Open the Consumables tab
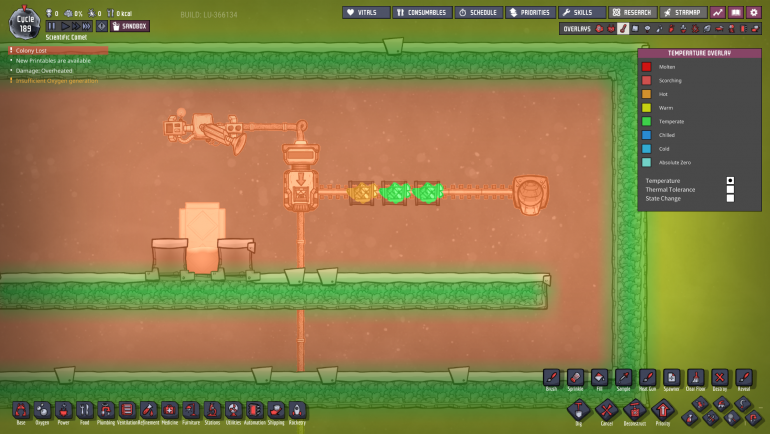 pyautogui.click(x=422, y=12)
